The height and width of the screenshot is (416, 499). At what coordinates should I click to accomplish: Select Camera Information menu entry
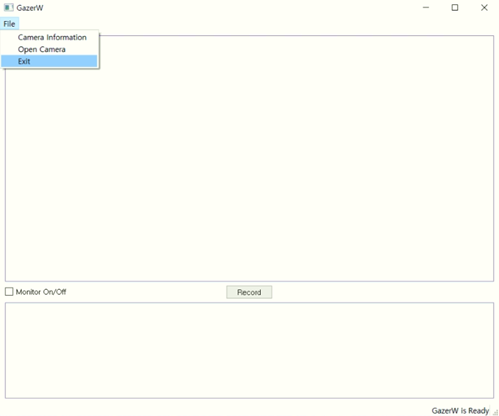pyautogui.click(x=49, y=37)
